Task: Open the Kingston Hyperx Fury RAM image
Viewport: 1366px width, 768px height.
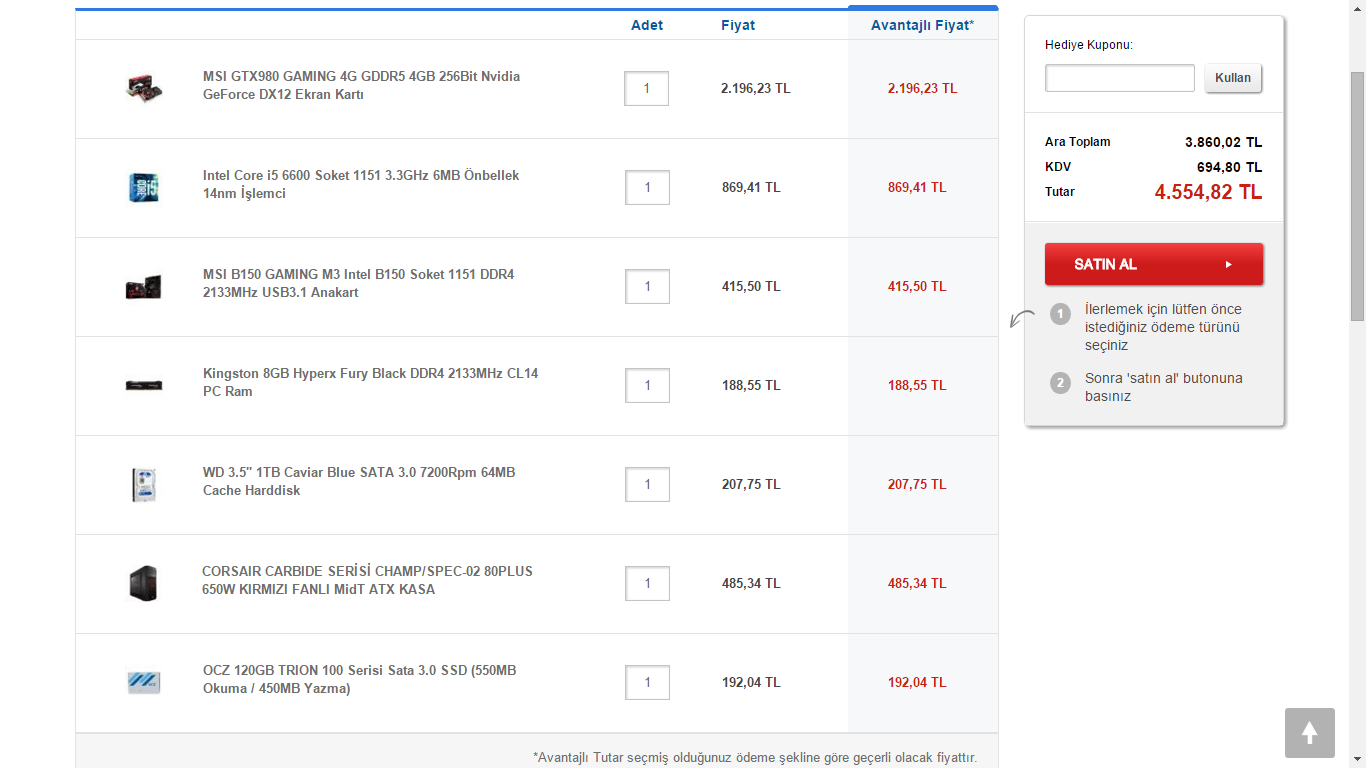Action: coord(144,385)
